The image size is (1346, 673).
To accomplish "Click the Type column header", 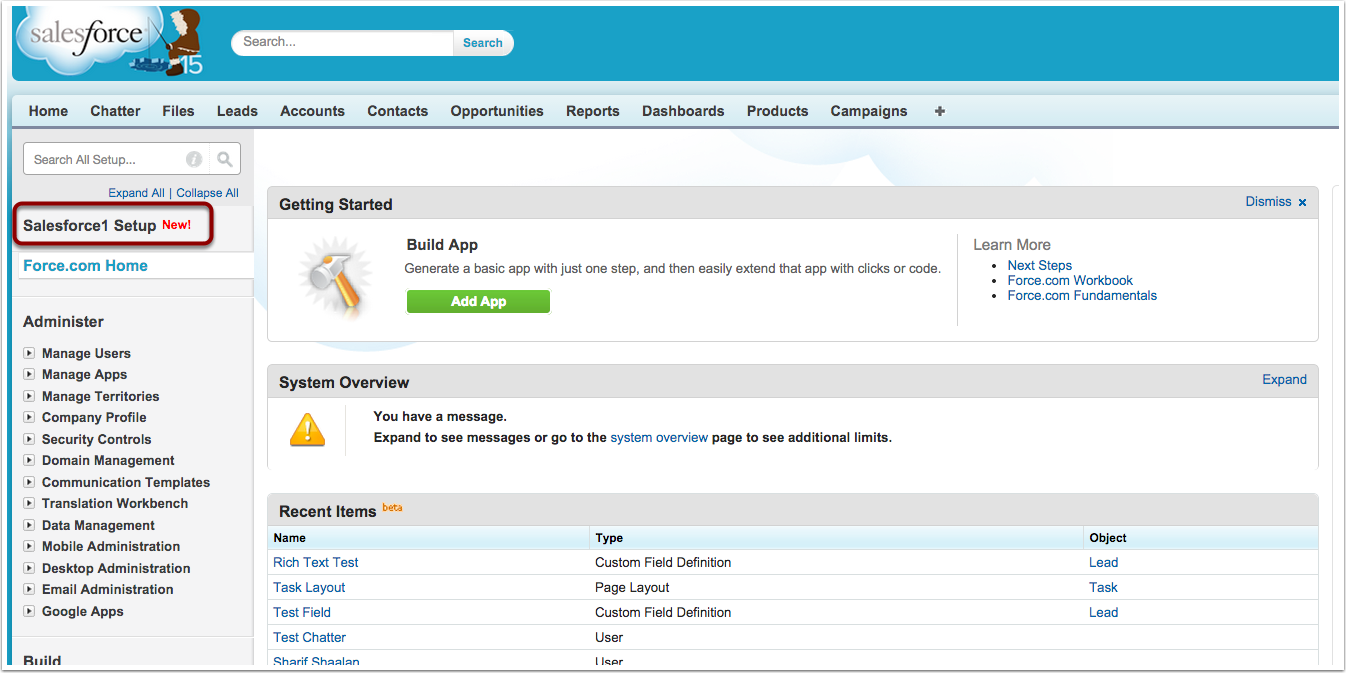I will (609, 538).
